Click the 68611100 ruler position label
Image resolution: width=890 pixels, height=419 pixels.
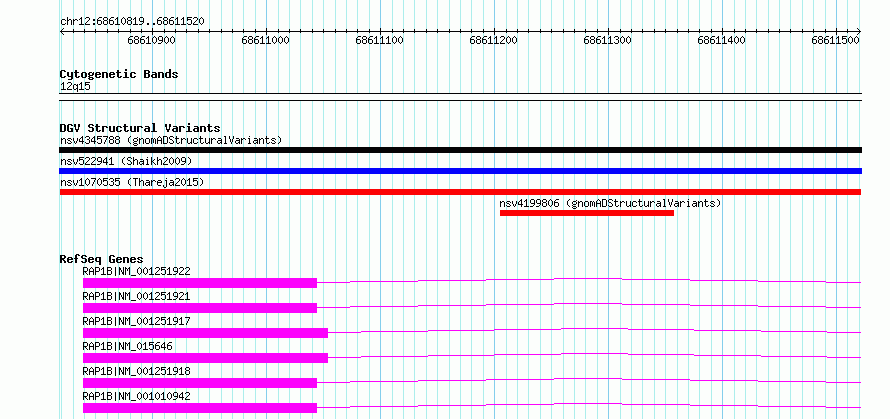click(379, 40)
